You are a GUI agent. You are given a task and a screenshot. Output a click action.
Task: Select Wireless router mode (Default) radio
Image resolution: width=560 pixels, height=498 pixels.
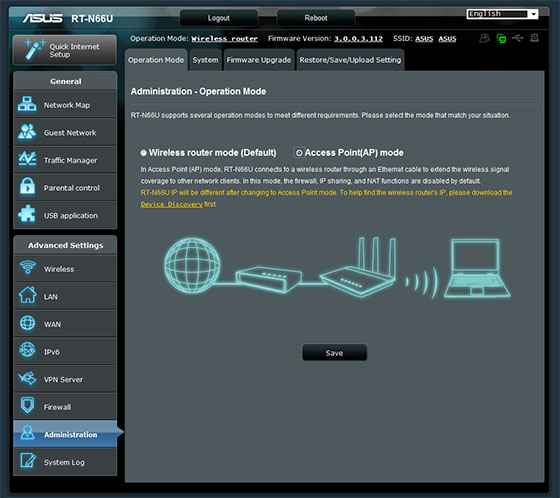click(144, 153)
